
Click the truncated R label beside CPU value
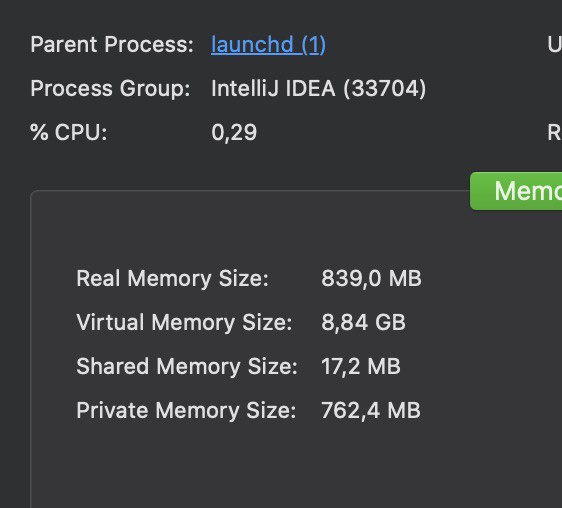pos(554,133)
